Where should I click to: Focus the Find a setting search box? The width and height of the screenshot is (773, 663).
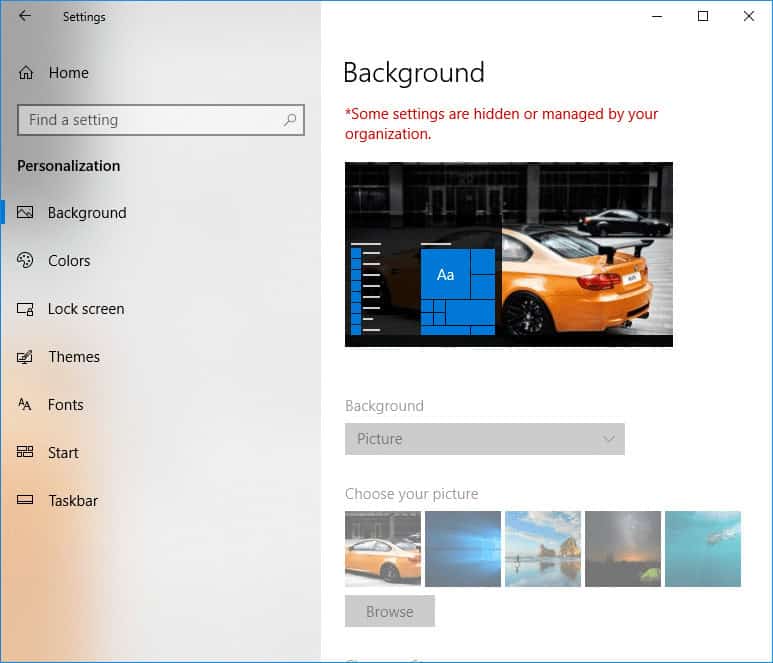[150, 120]
